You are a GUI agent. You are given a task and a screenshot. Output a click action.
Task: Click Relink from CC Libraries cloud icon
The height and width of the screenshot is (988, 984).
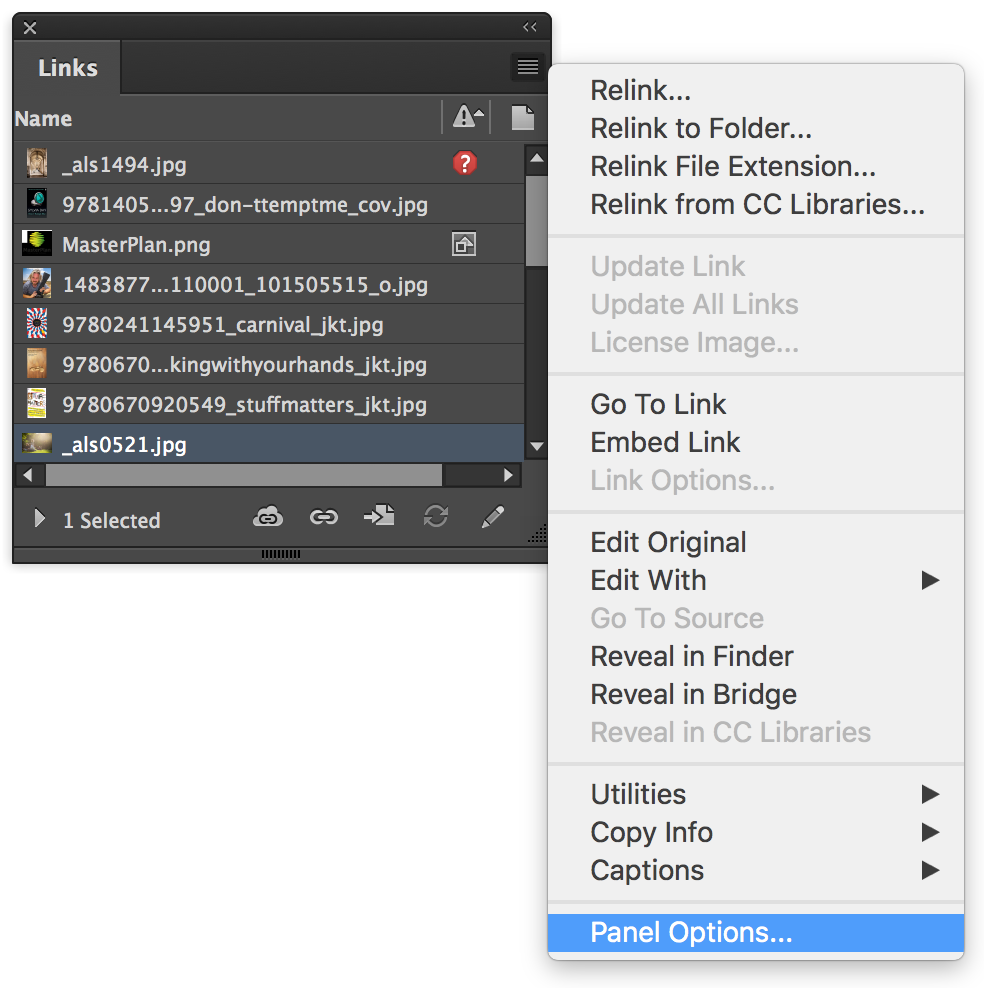(x=268, y=517)
